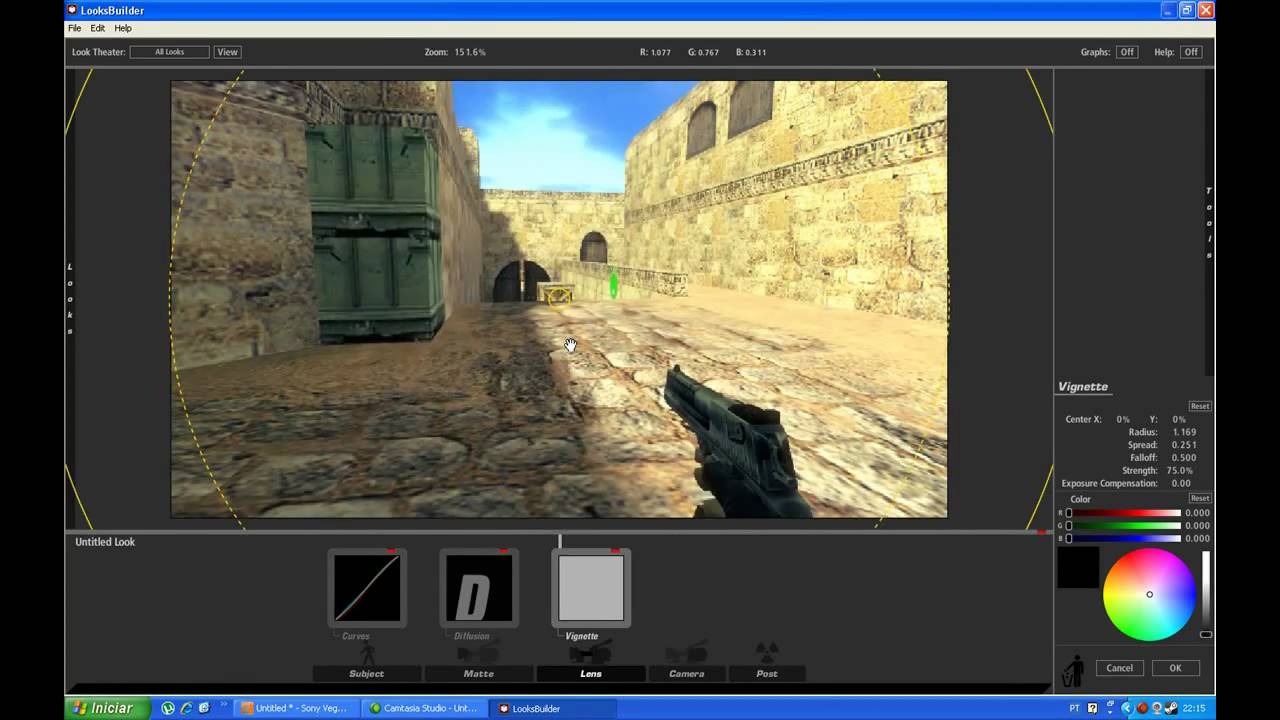
Task: Open the Looks side drawer
Action: pyautogui.click(x=70, y=298)
